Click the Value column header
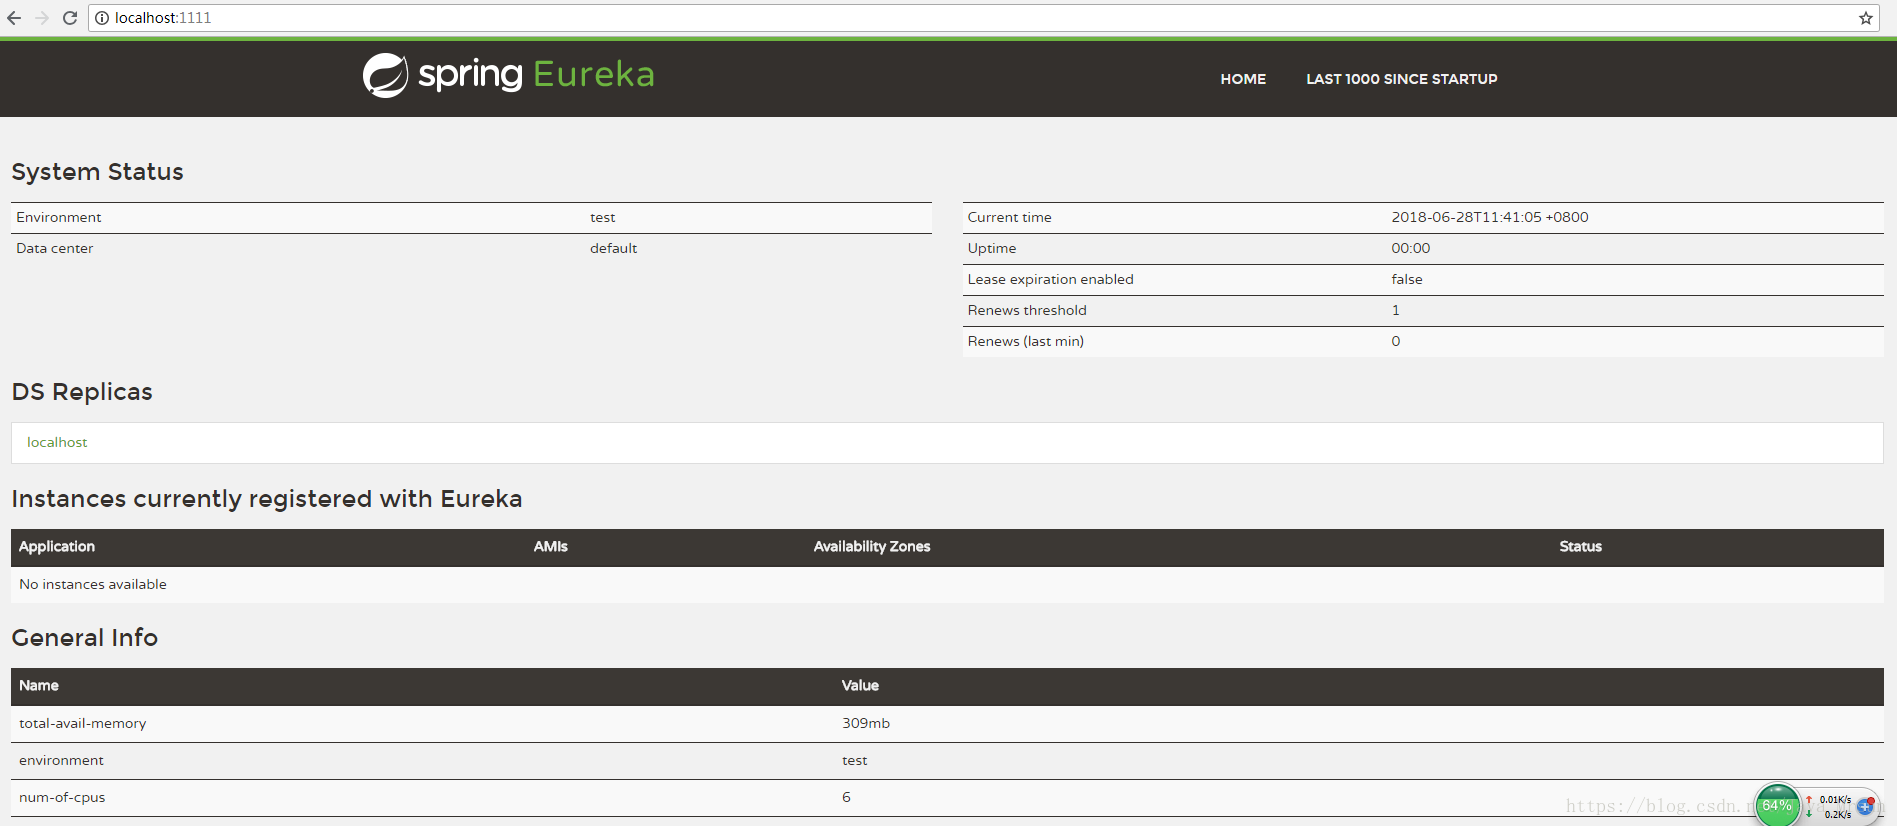This screenshot has height=826, width=1897. coord(860,685)
